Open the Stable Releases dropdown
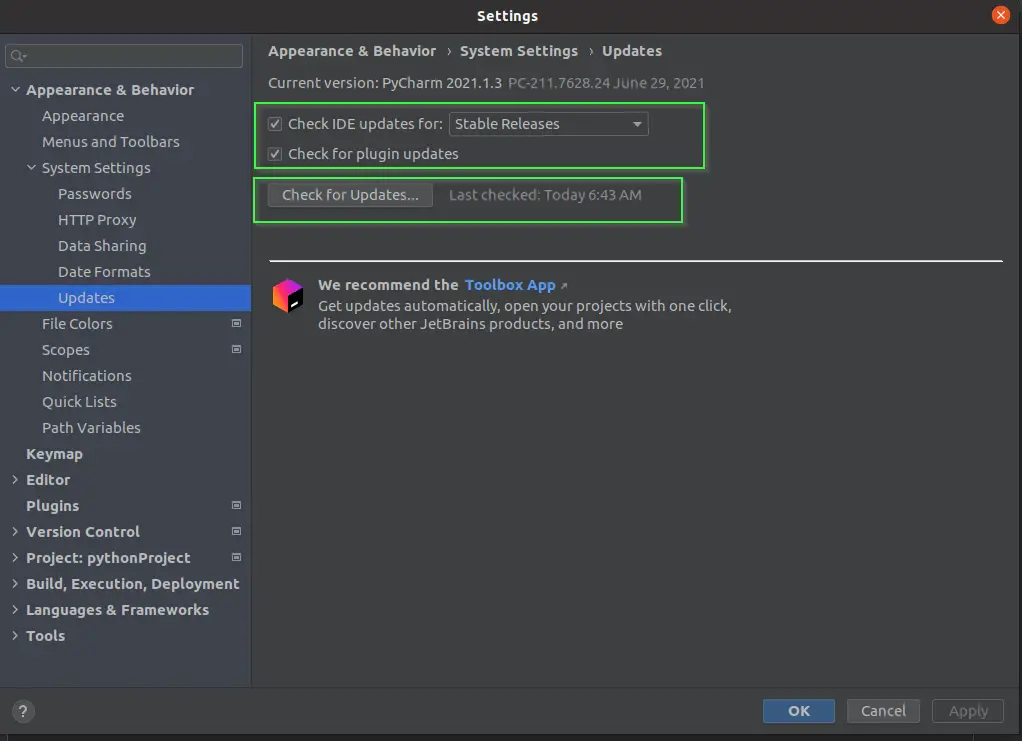Screen dimensions: 1022x741 548,124
